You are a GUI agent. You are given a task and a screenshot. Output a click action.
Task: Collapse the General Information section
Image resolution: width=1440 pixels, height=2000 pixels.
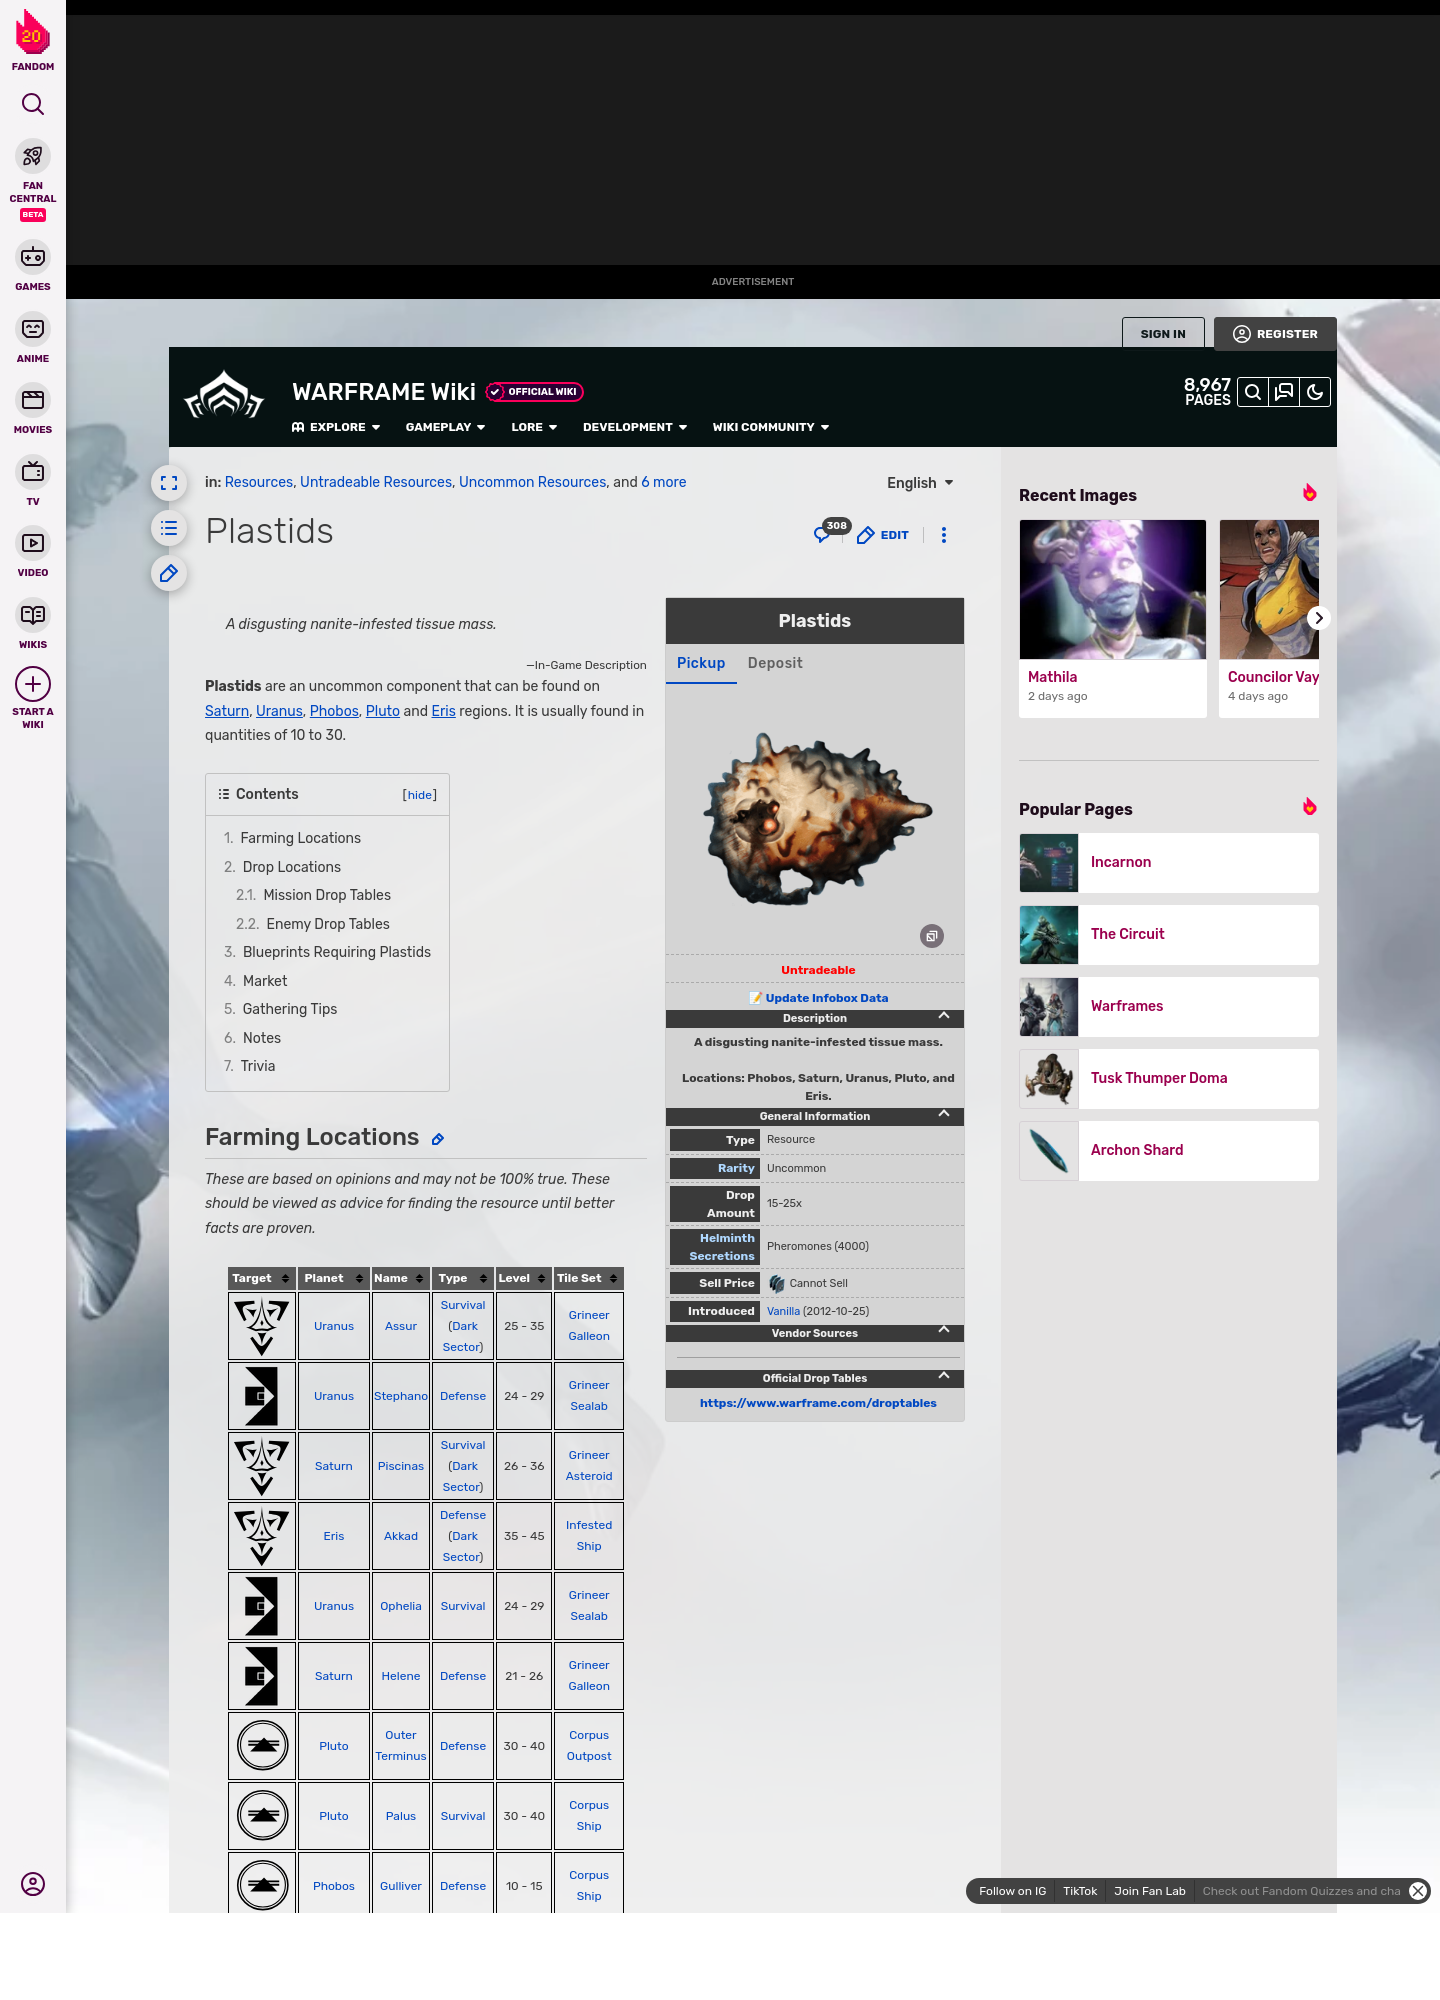944,1114
